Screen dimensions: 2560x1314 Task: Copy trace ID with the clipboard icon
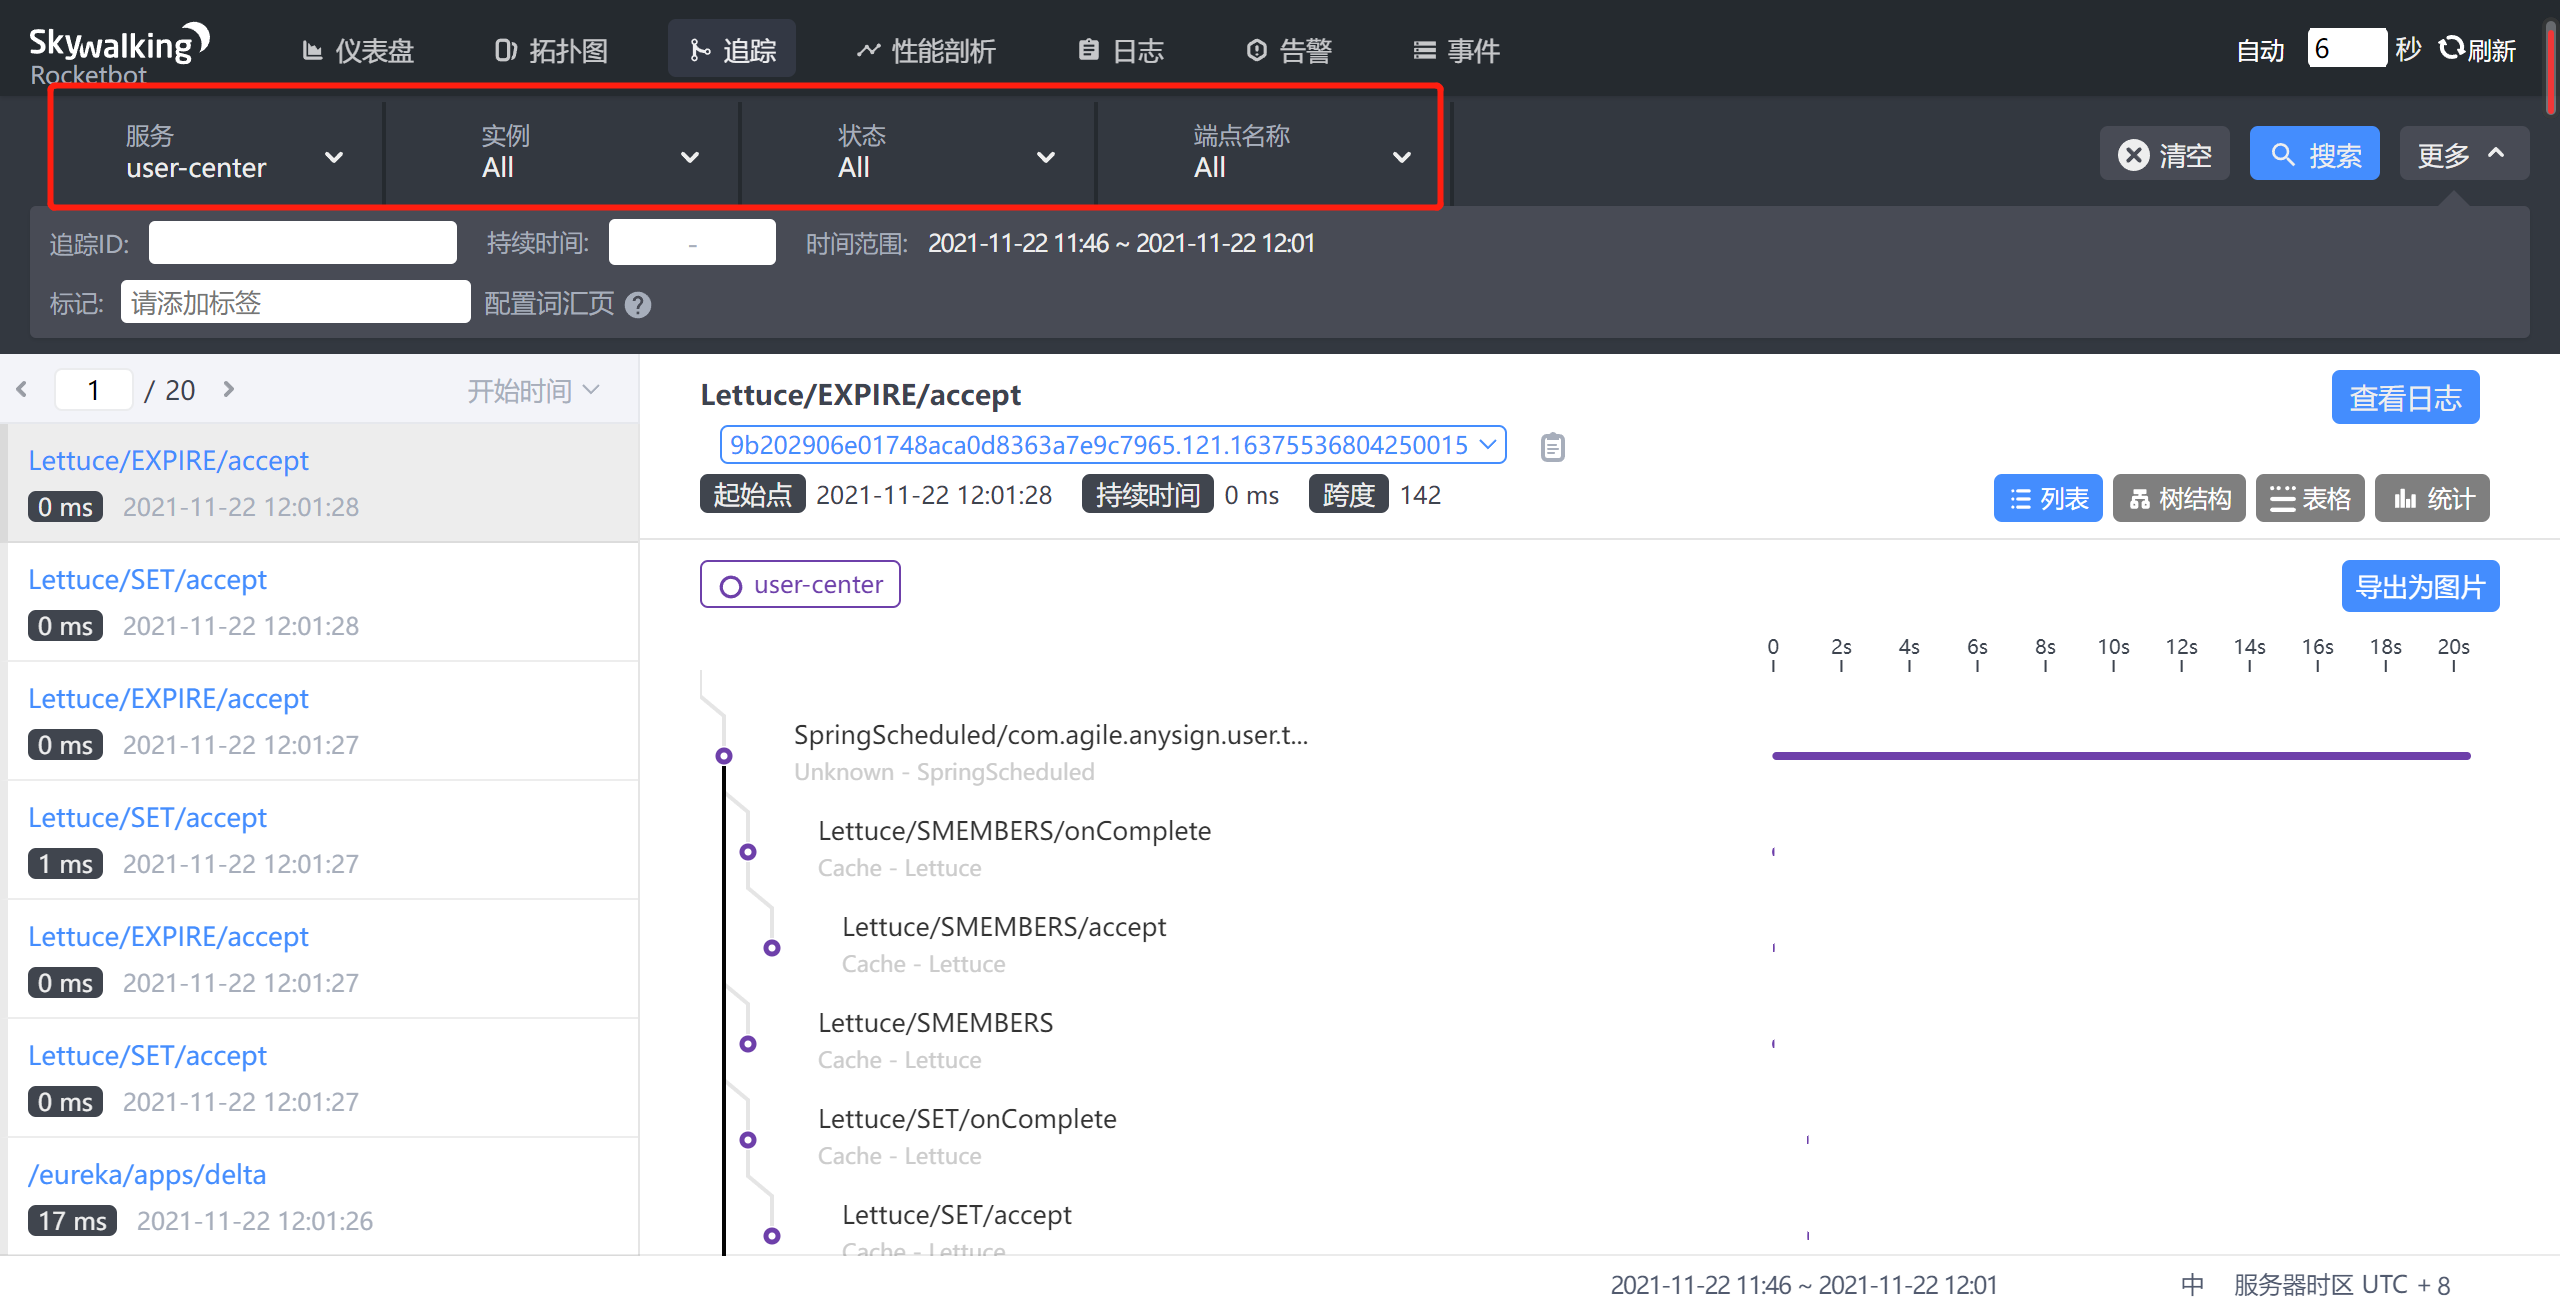click(x=1551, y=447)
